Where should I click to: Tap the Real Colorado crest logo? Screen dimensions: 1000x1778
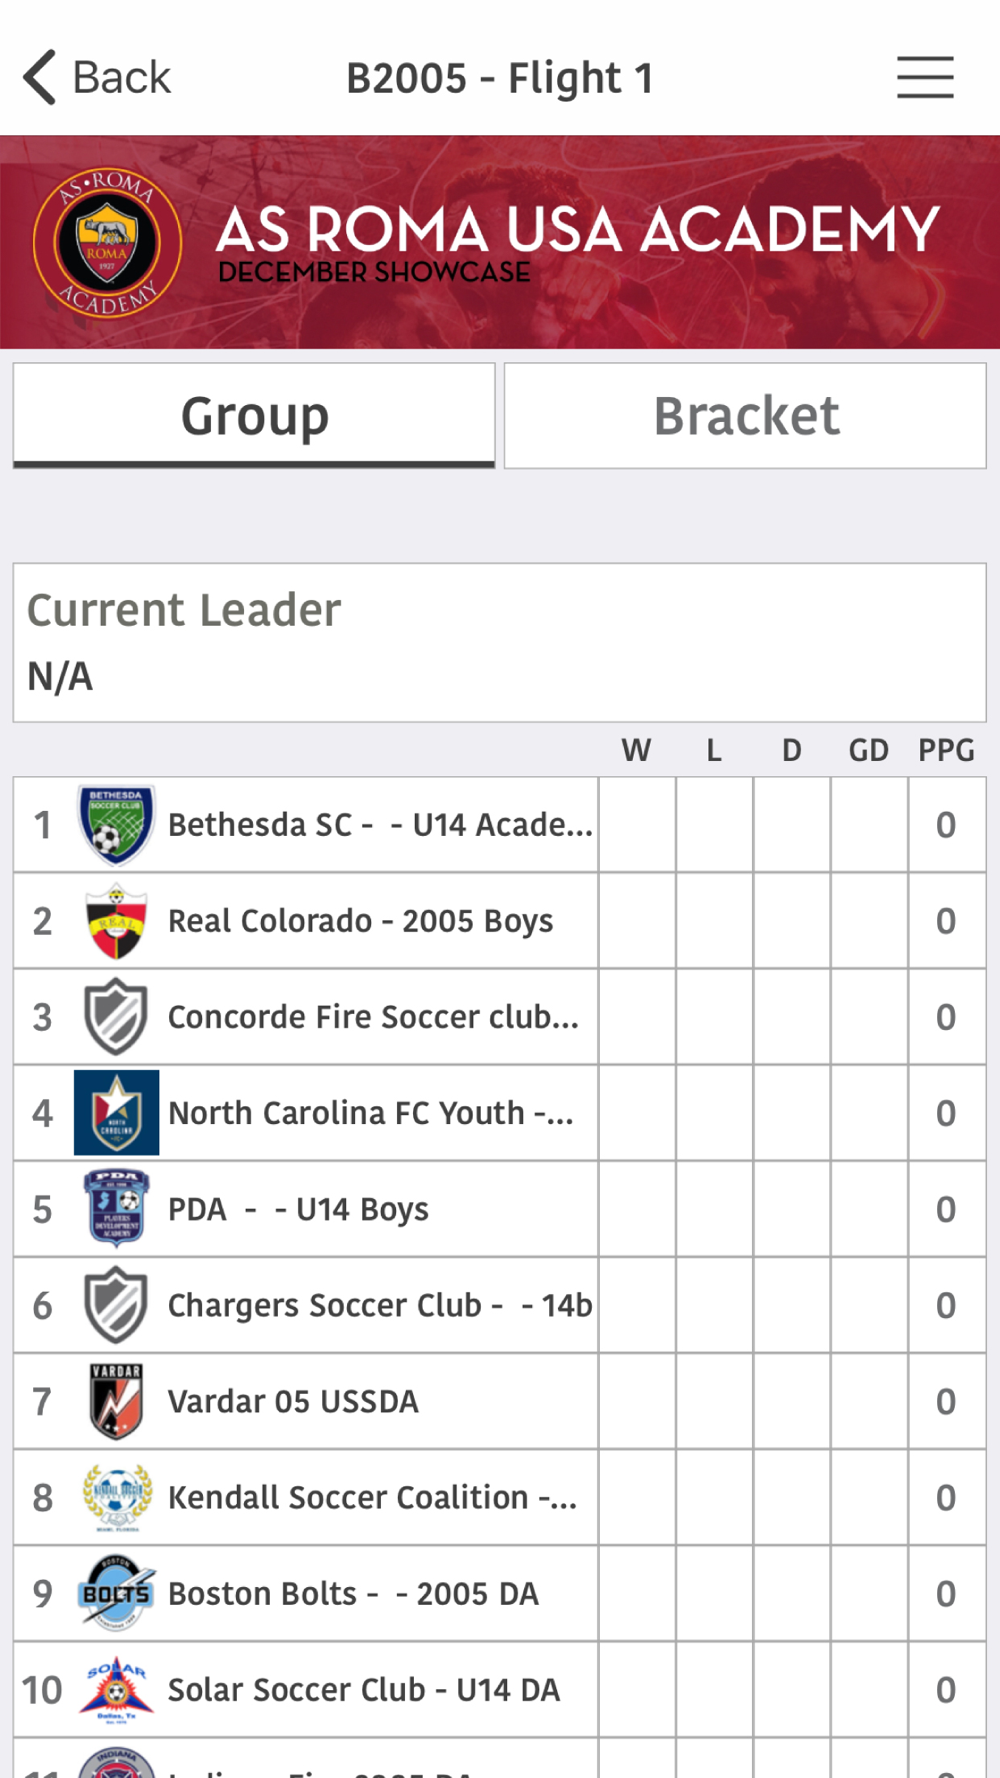pos(116,921)
